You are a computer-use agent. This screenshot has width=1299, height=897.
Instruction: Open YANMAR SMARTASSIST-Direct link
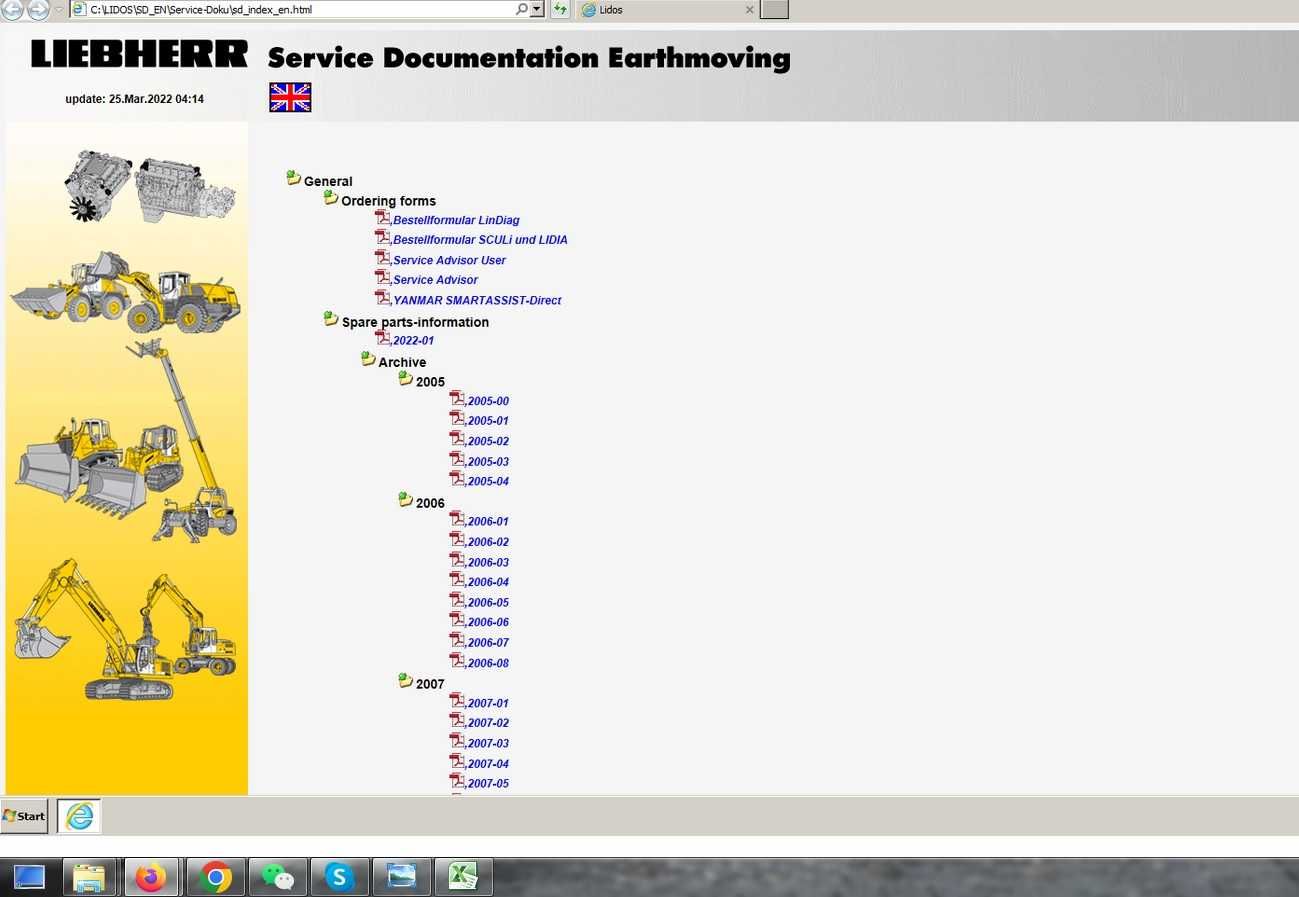[477, 300]
